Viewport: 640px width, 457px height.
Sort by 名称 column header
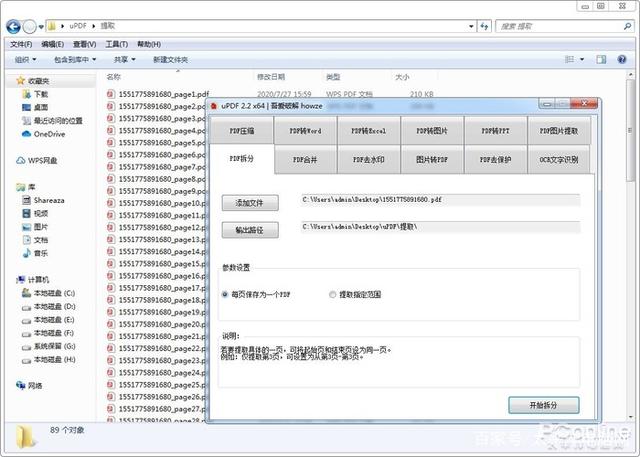pos(113,77)
